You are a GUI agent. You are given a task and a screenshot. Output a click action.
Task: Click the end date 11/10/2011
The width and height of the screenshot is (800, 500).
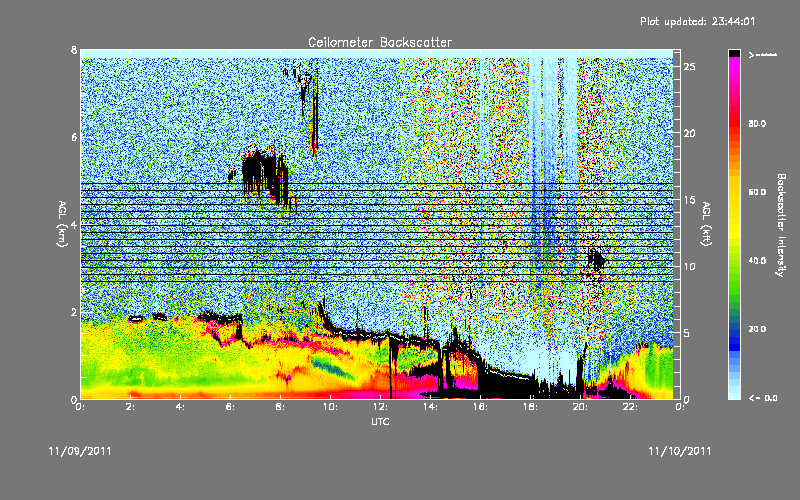pos(680,451)
